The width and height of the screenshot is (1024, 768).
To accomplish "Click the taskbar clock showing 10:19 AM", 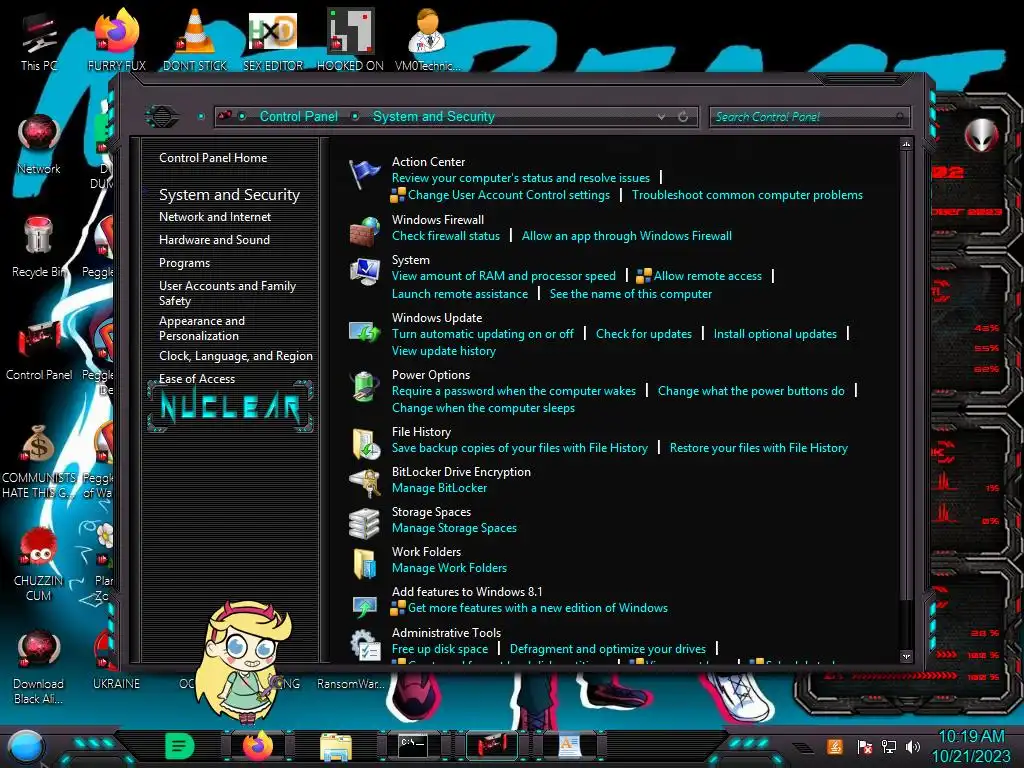I will (x=971, y=736).
